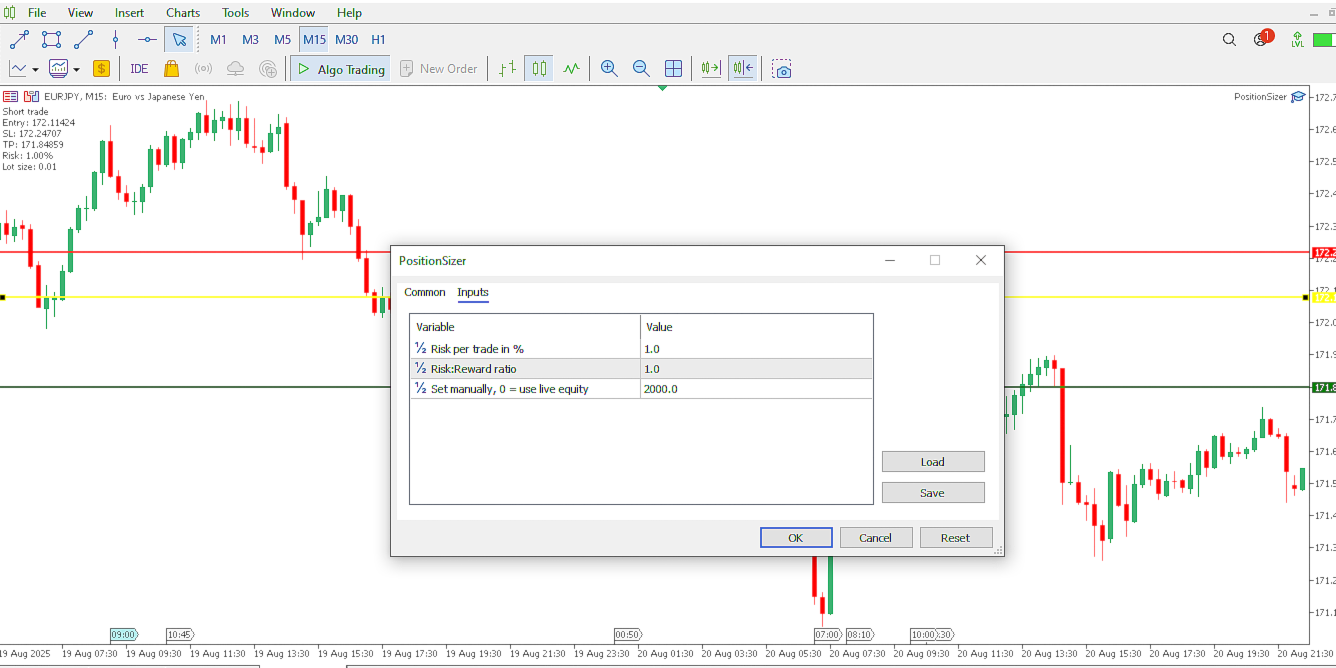Click the copy signal plus icon
The image size is (1336, 668).
[268, 69]
